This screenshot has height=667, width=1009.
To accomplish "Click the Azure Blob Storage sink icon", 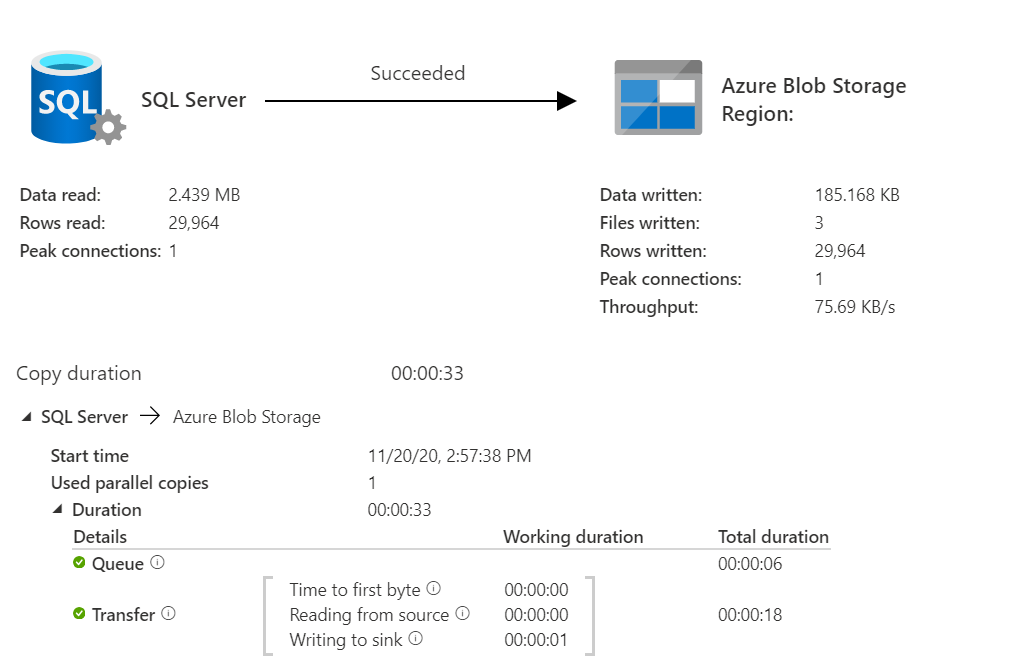I will tap(658, 98).
